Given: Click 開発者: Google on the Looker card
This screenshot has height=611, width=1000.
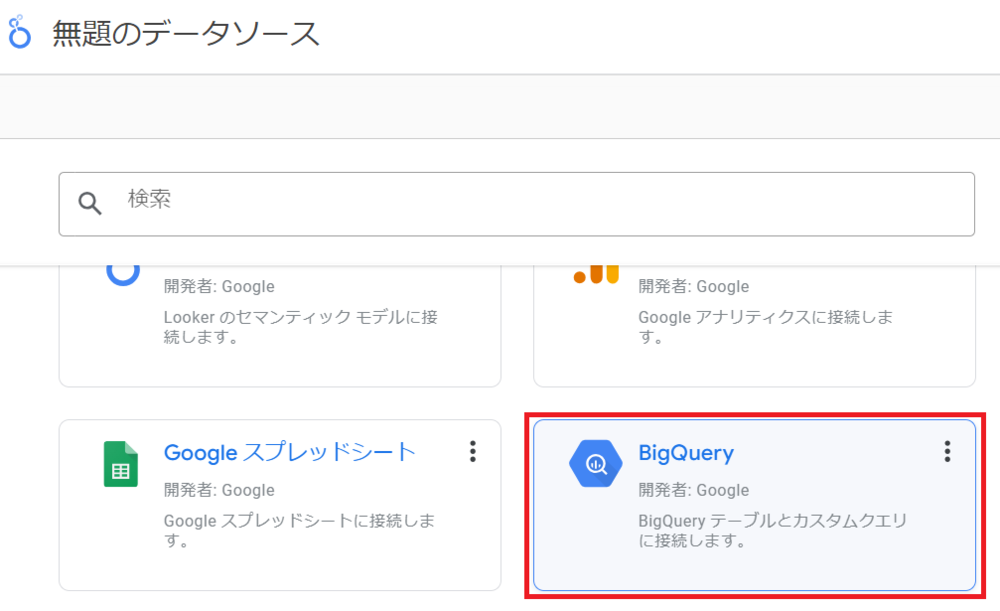Looking at the screenshot, I should click(x=219, y=287).
